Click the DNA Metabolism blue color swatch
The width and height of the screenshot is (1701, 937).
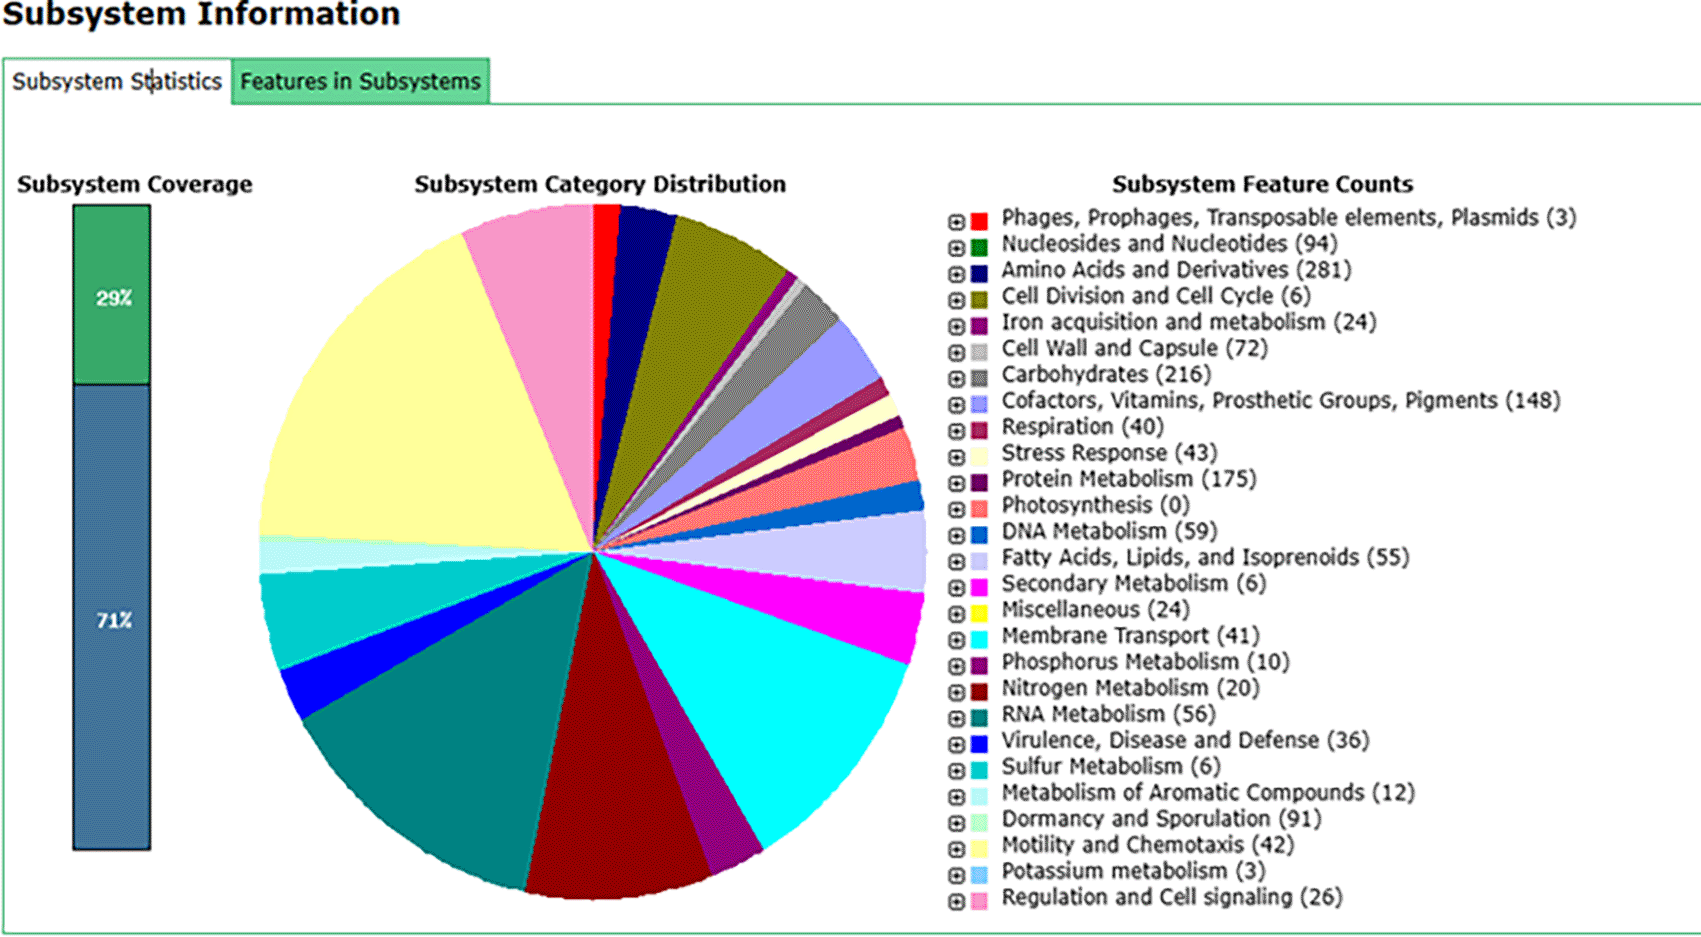pyautogui.click(x=979, y=535)
